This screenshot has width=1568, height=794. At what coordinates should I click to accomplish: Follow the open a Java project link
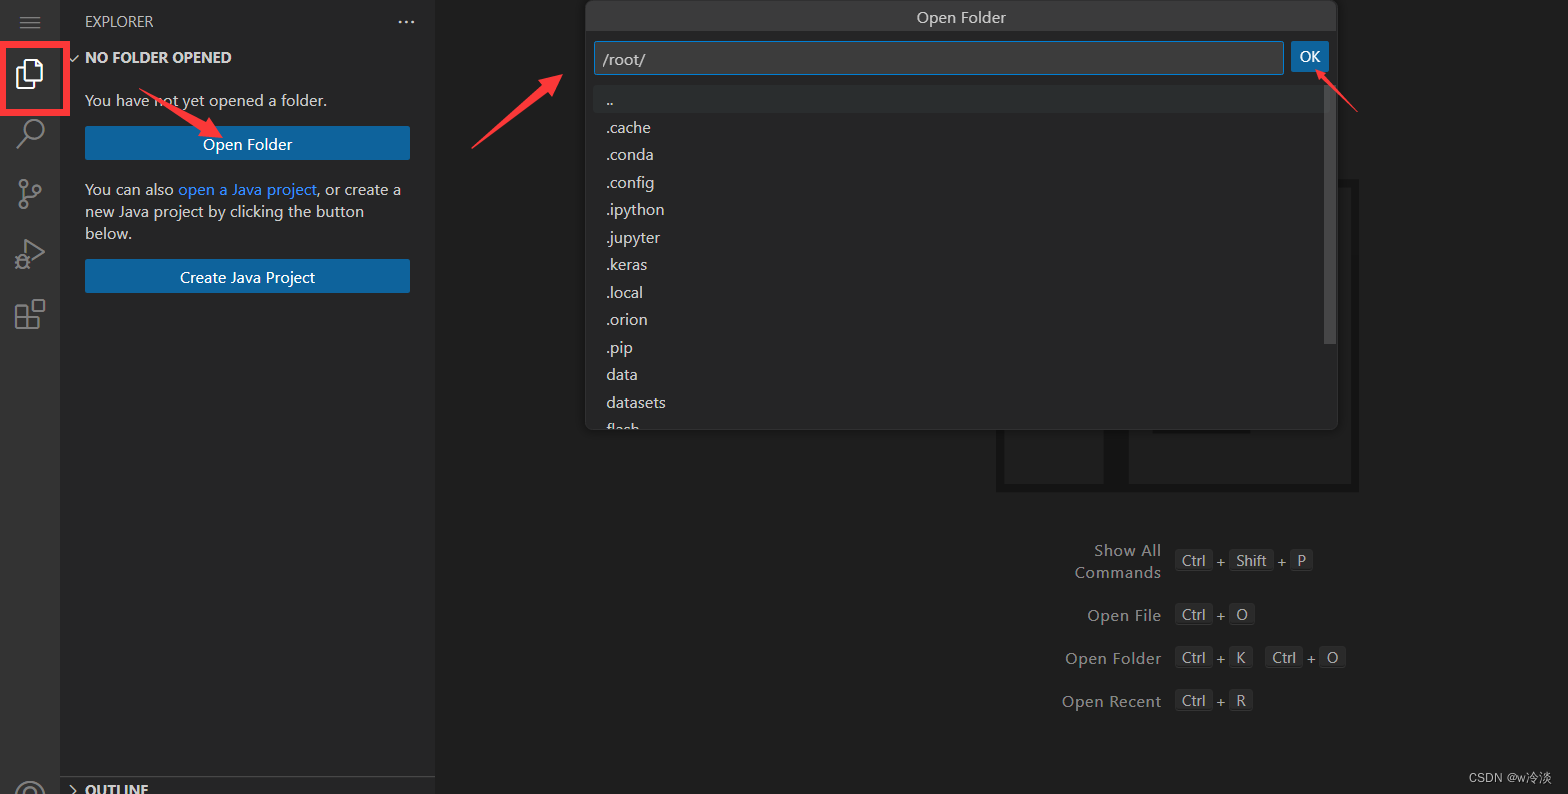(247, 189)
